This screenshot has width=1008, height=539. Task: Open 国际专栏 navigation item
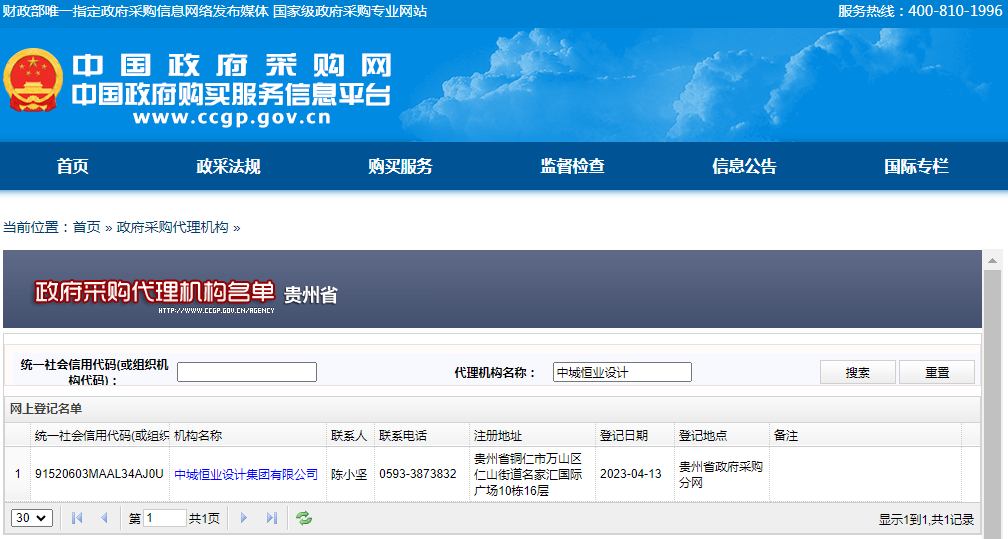[x=916, y=166]
